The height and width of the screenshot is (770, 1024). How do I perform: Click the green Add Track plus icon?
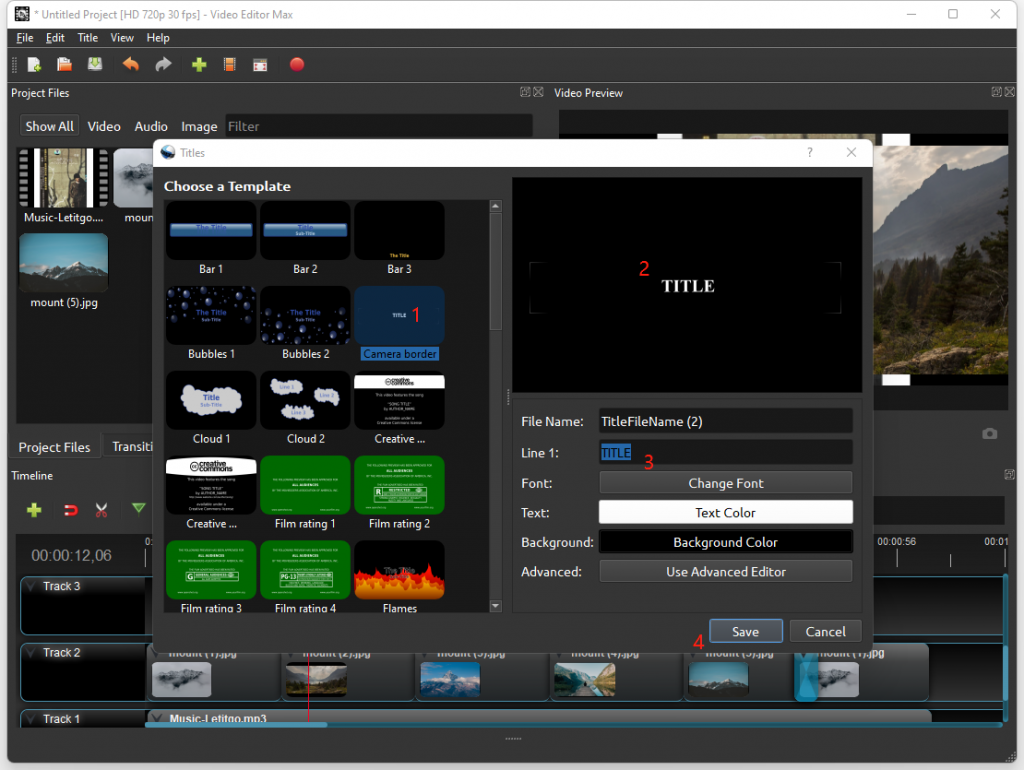point(34,509)
